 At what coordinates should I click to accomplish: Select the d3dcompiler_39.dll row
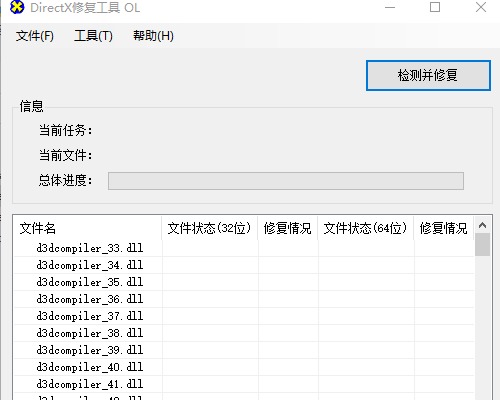(x=244, y=350)
